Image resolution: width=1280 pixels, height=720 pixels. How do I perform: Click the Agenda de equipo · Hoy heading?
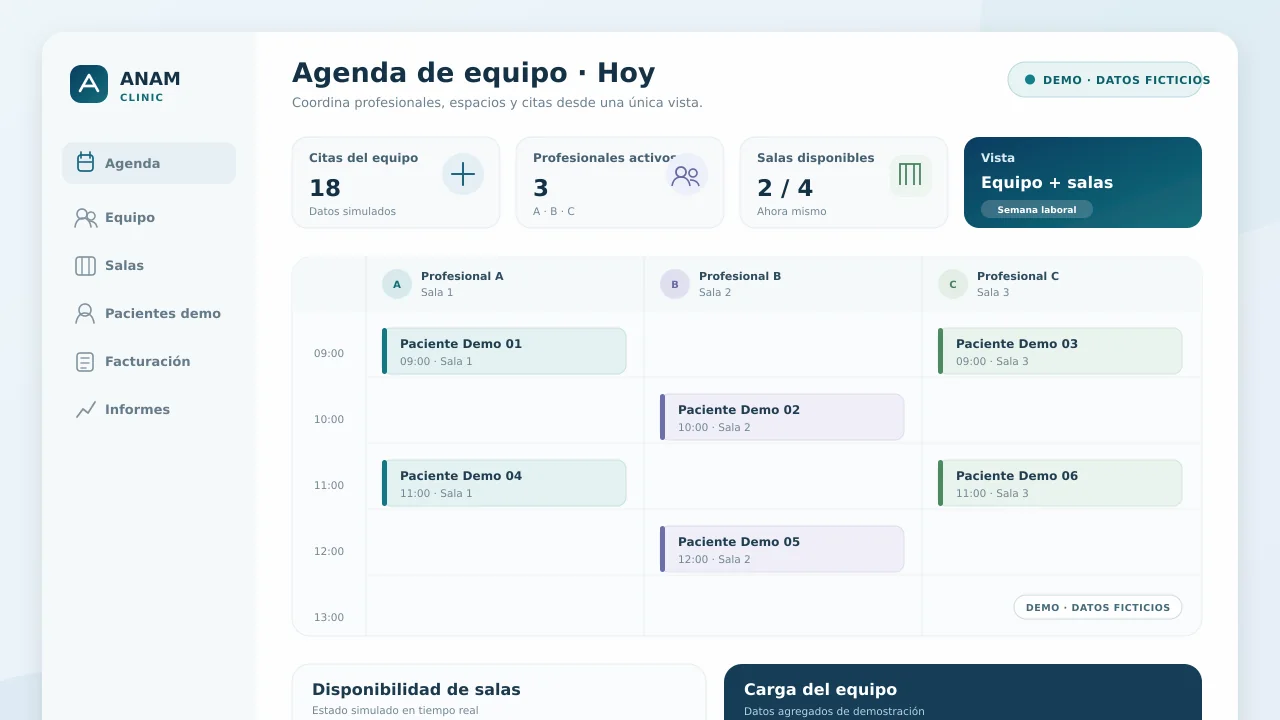(x=474, y=73)
